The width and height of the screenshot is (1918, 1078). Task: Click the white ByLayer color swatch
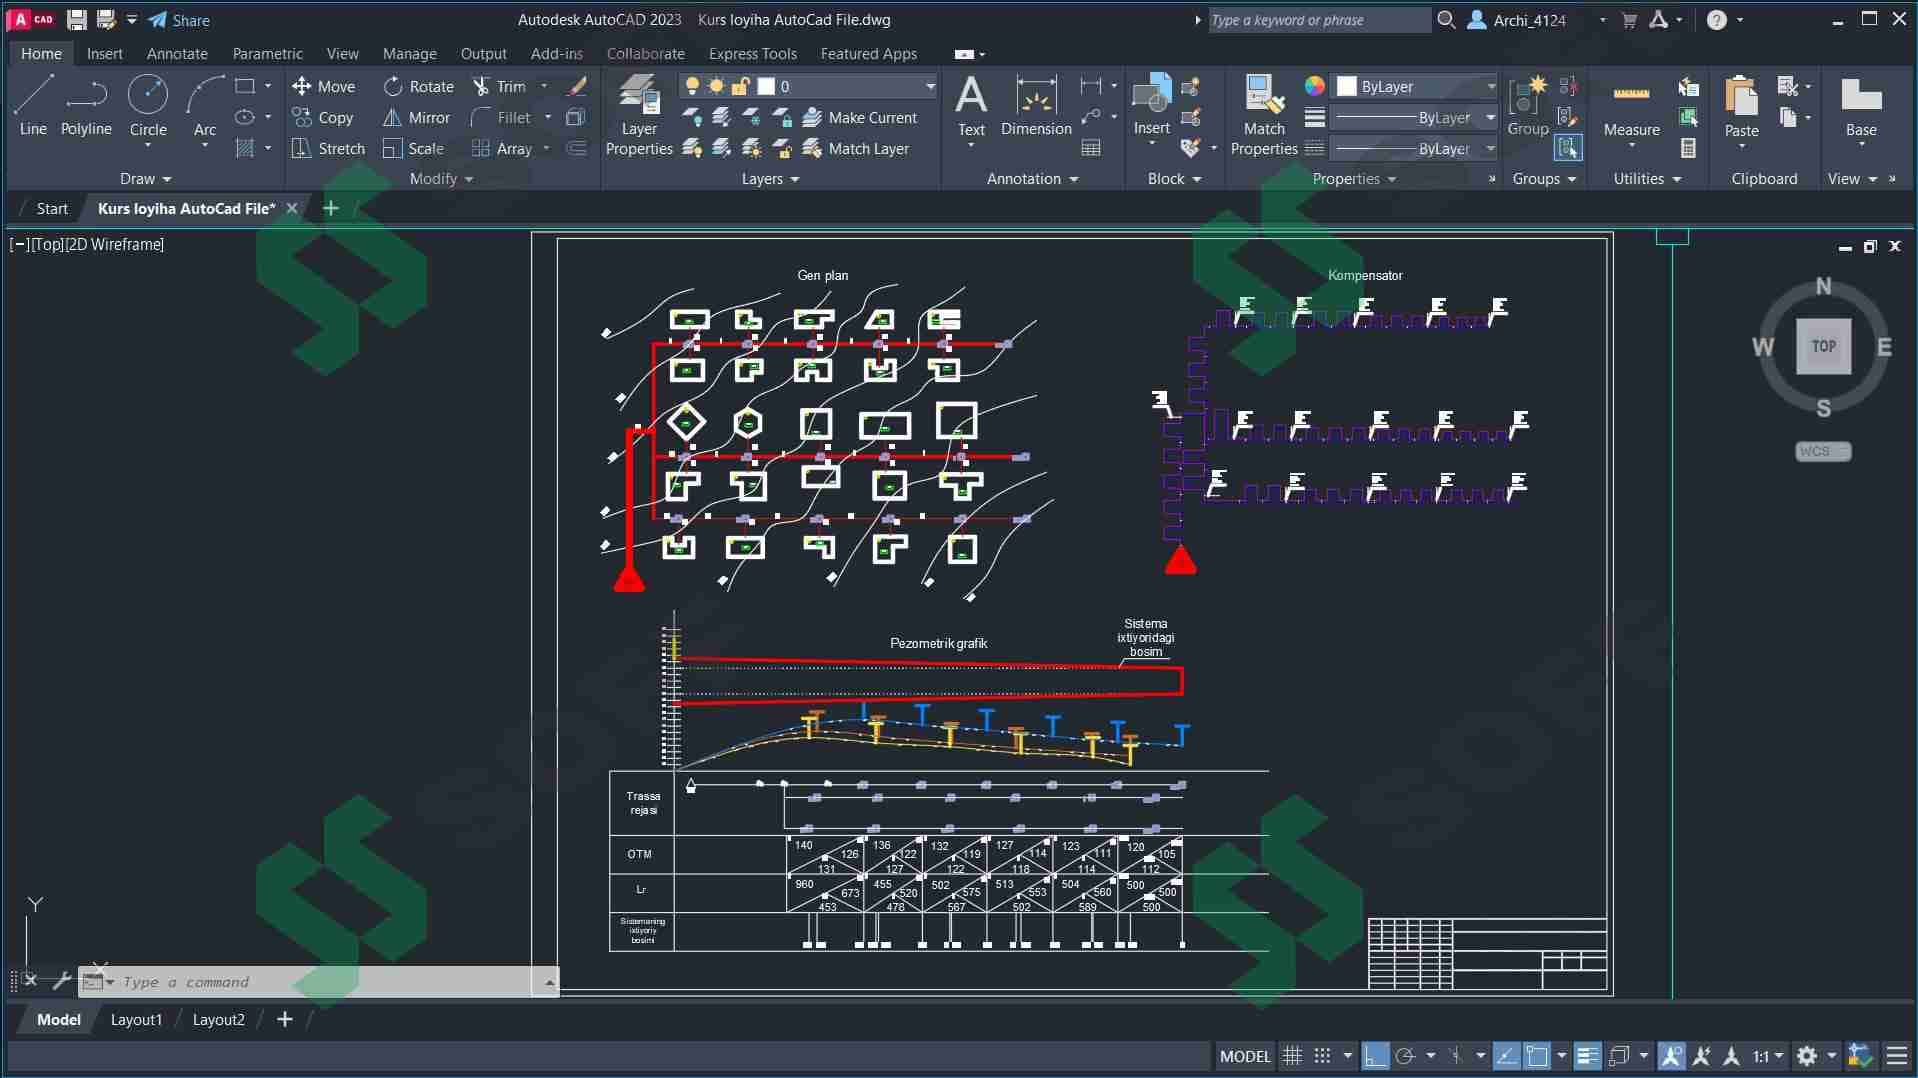click(1347, 87)
